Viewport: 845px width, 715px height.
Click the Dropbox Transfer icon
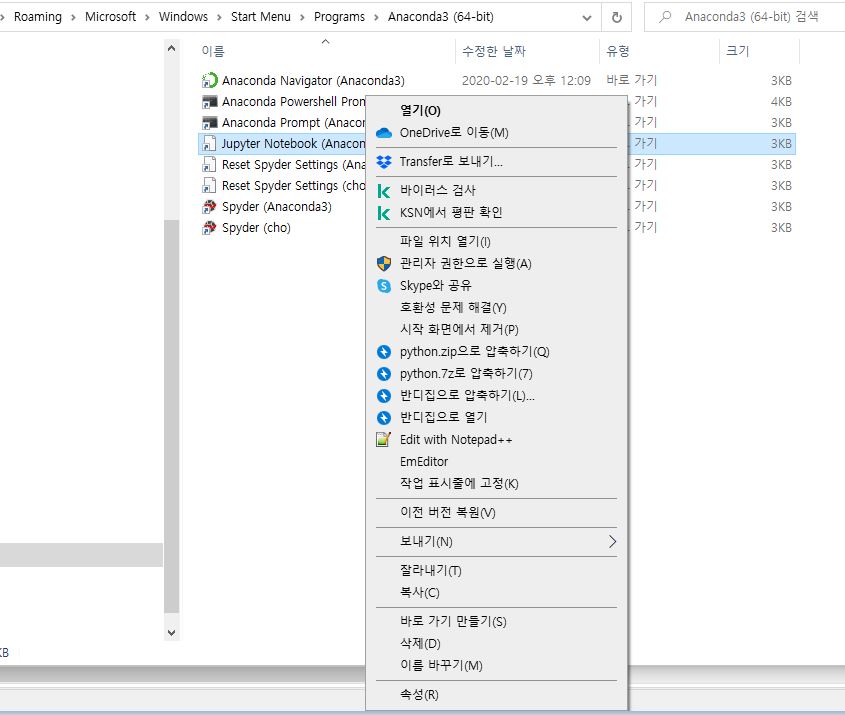click(x=384, y=162)
